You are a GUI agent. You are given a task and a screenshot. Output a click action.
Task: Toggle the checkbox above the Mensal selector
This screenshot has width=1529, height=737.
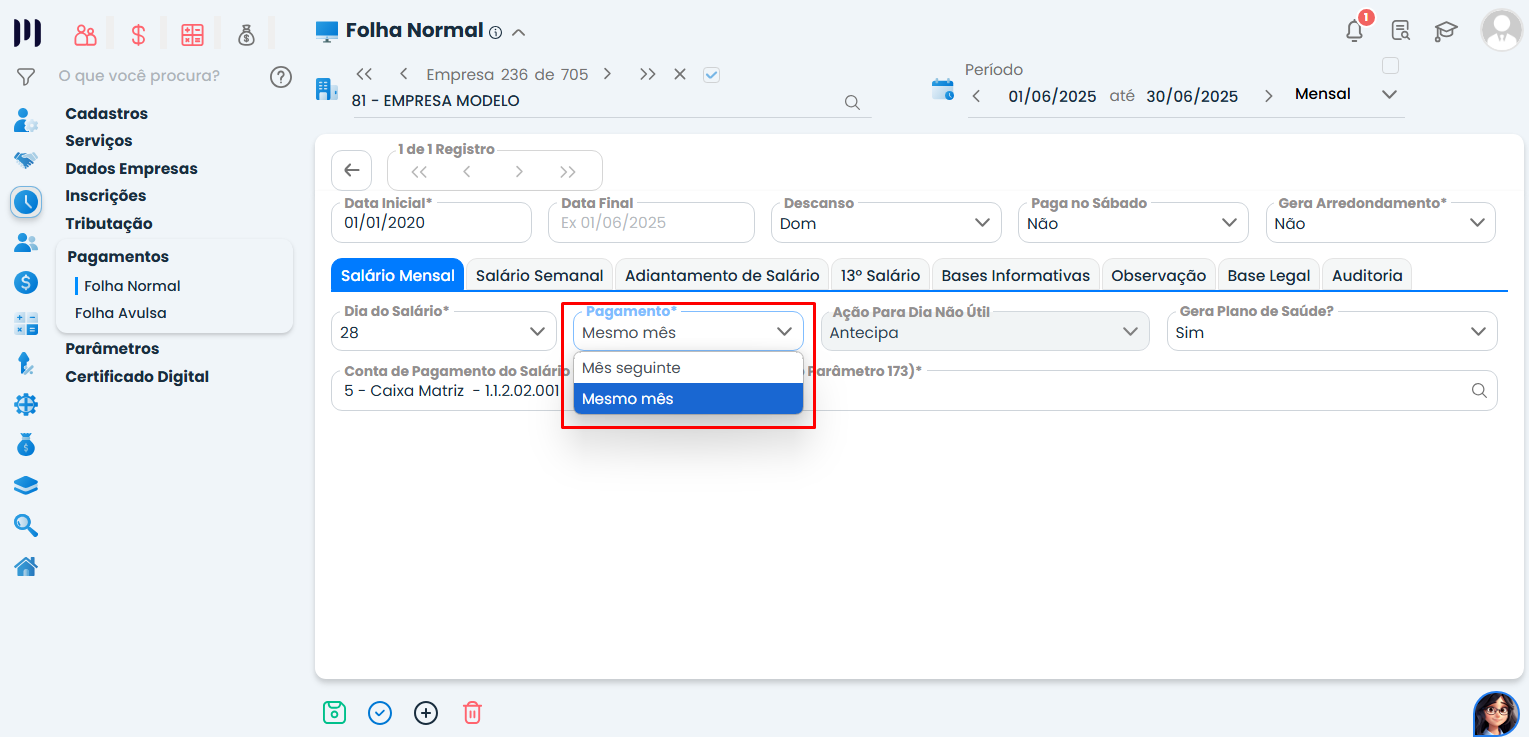coord(1389,66)
